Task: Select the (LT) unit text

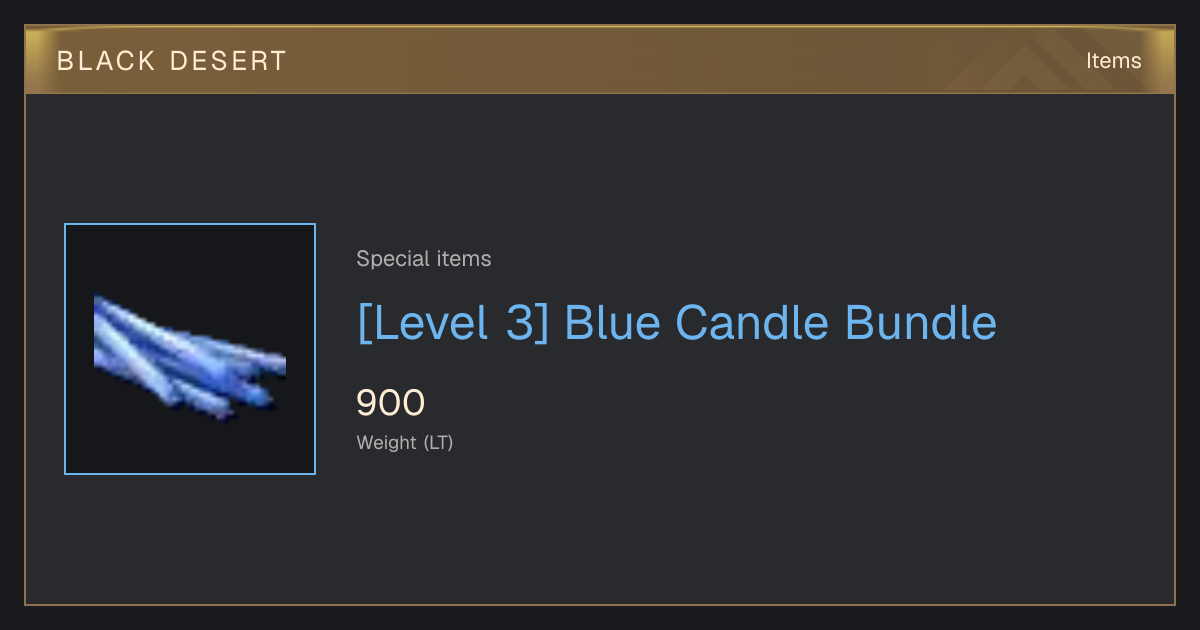Action: point(439,442)
